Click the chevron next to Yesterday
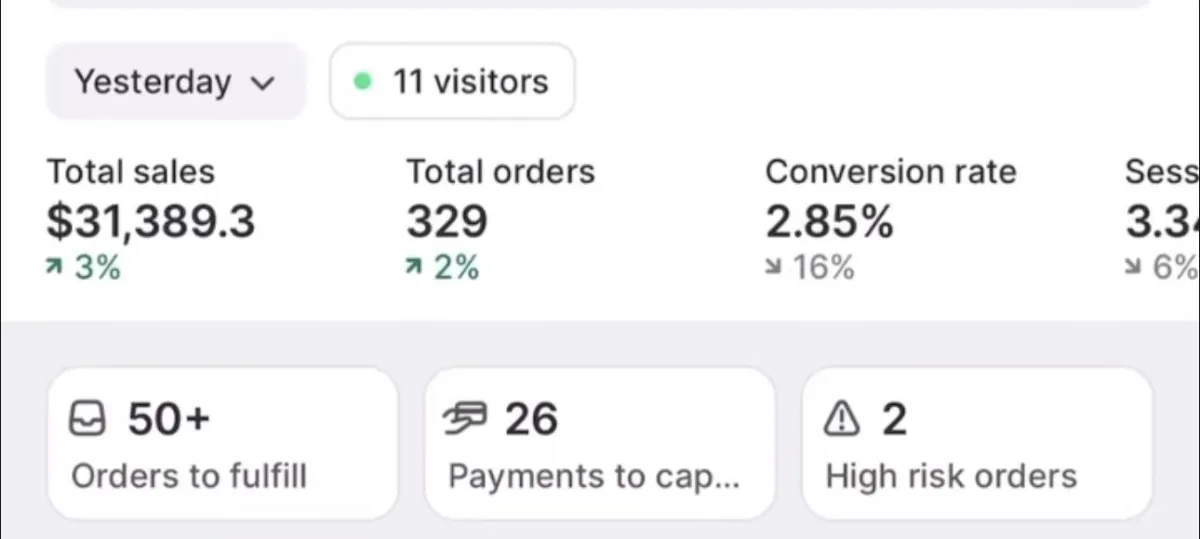 [x=262, y=83]
